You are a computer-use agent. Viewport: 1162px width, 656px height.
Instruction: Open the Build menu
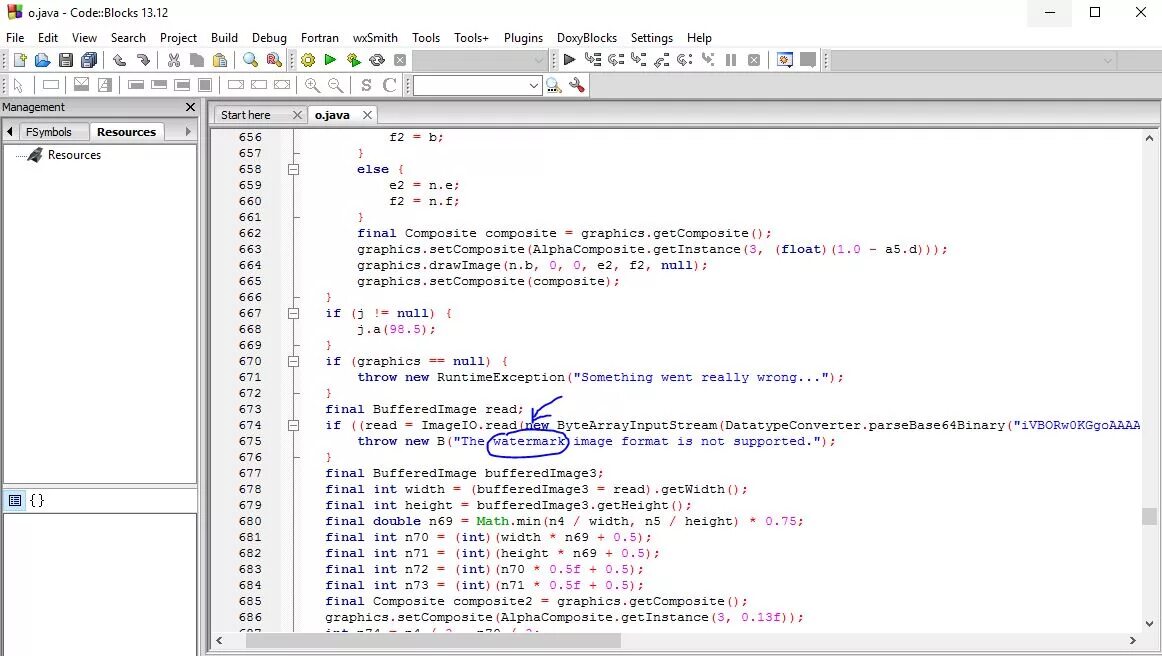[225, 38]
